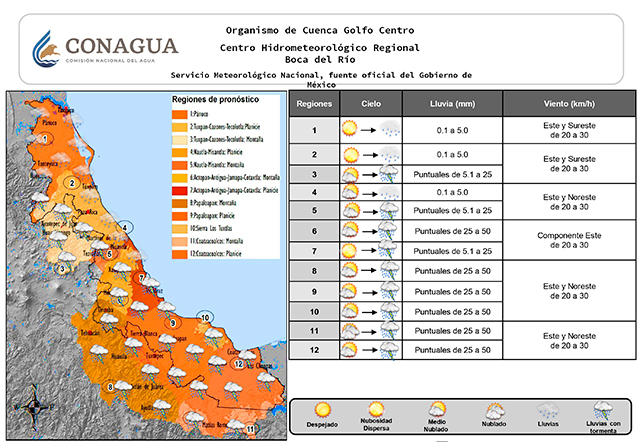Click the Regiones column header
The height and width of the screenshot is (442, 640).
[x=314, y=104]
